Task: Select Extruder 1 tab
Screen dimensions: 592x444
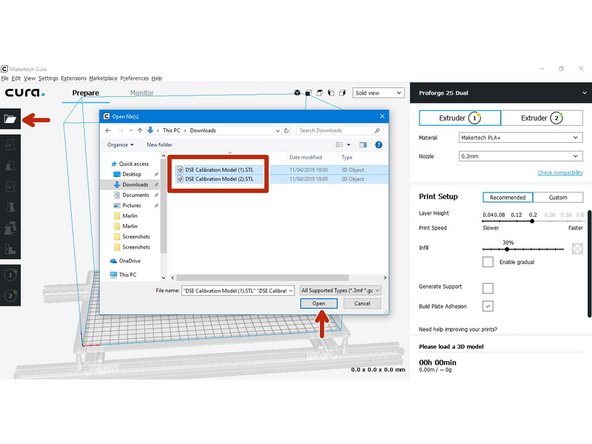Action: point(460,118)
